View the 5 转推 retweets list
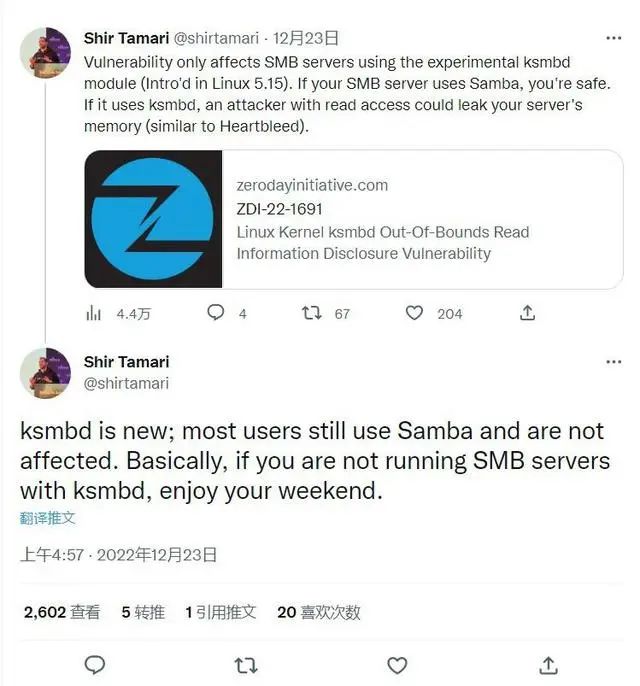This screenshot has width=640, height=686. pyautogui.click(x=143, y=612)
